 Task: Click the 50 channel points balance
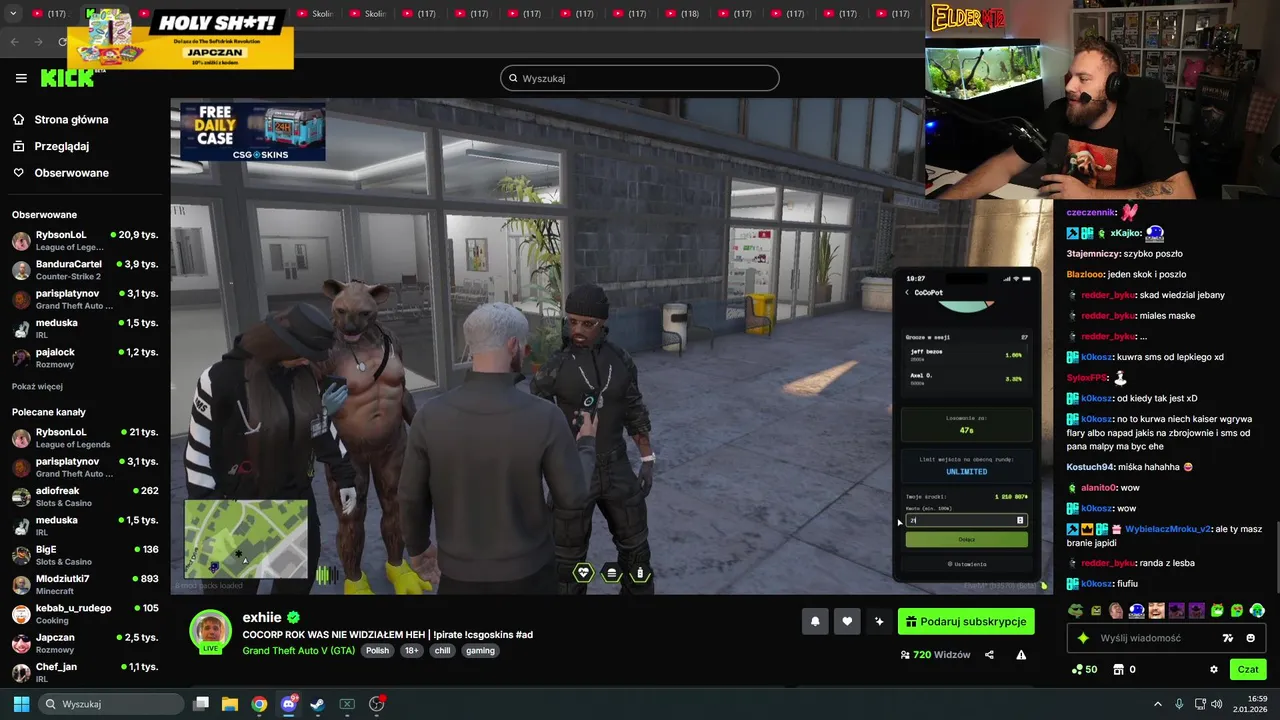click(1085, 669)
